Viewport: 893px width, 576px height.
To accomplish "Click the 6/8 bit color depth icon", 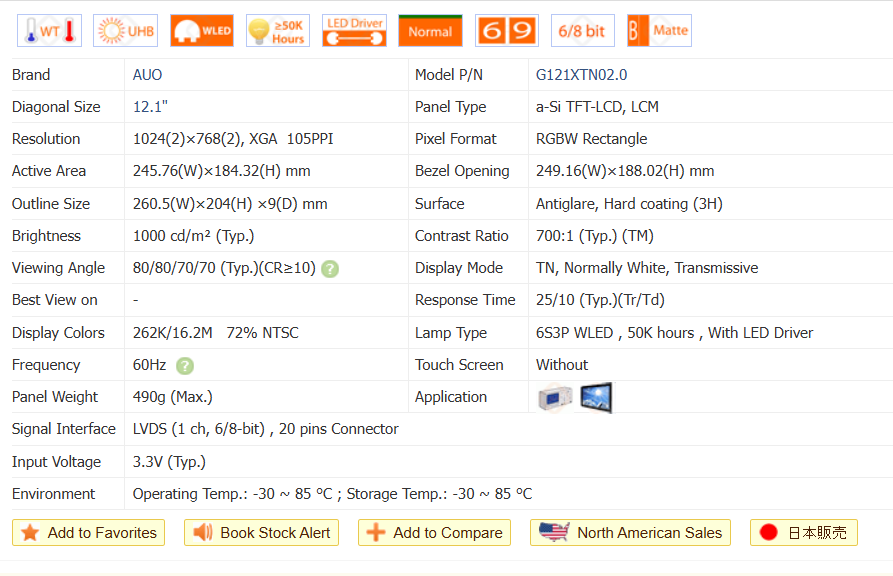I will click(582, 31).
